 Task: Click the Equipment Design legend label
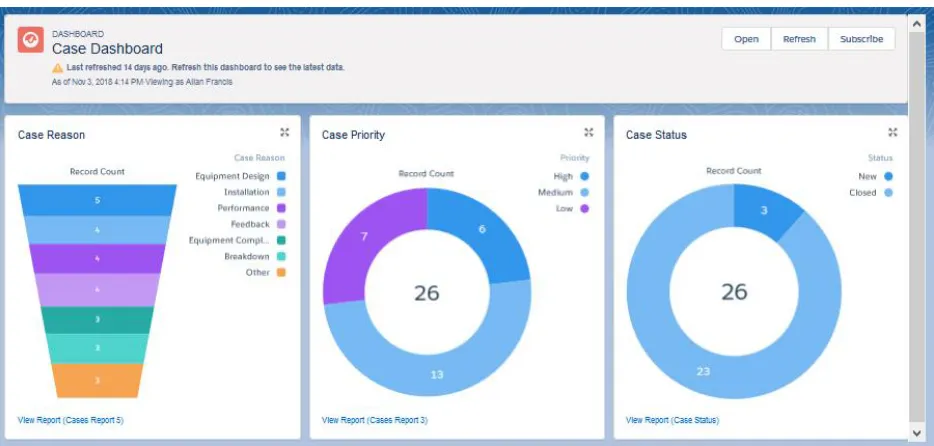point(232,176)
